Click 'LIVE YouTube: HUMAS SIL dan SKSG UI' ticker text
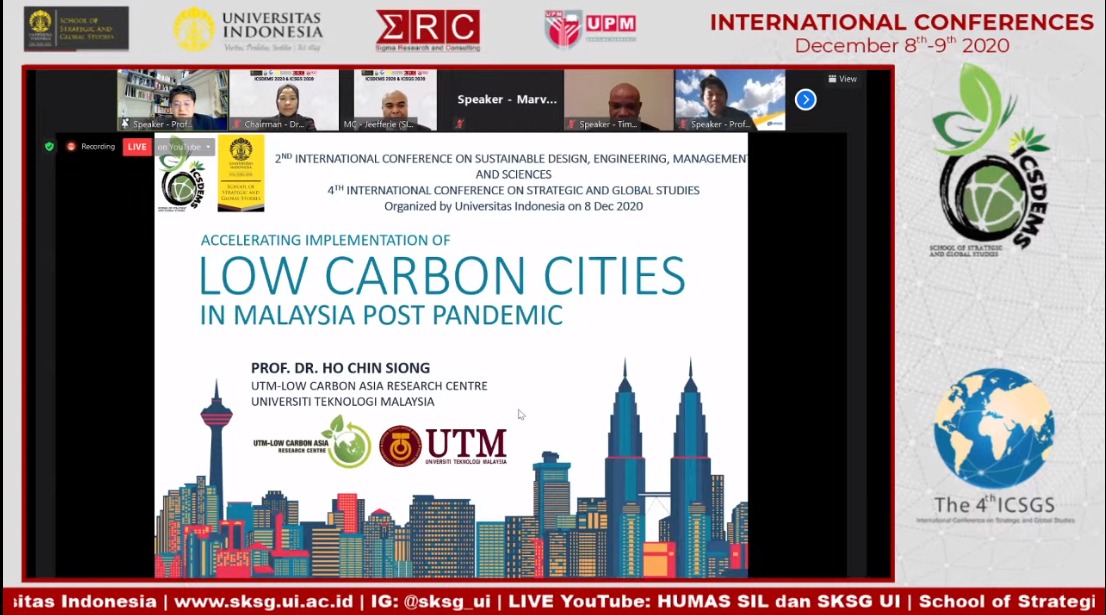 [x=704, y=602]
